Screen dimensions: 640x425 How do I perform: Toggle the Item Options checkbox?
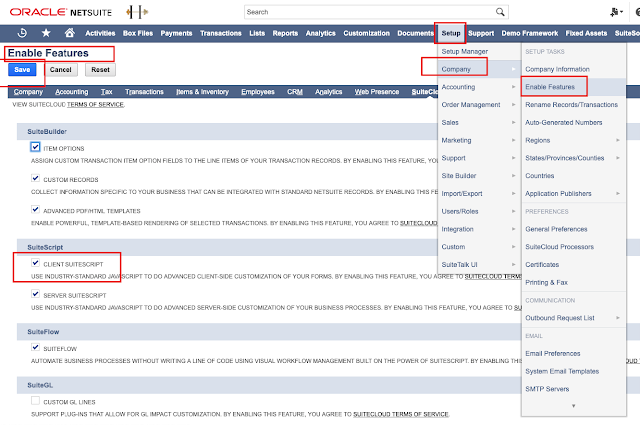click(36, 147)
